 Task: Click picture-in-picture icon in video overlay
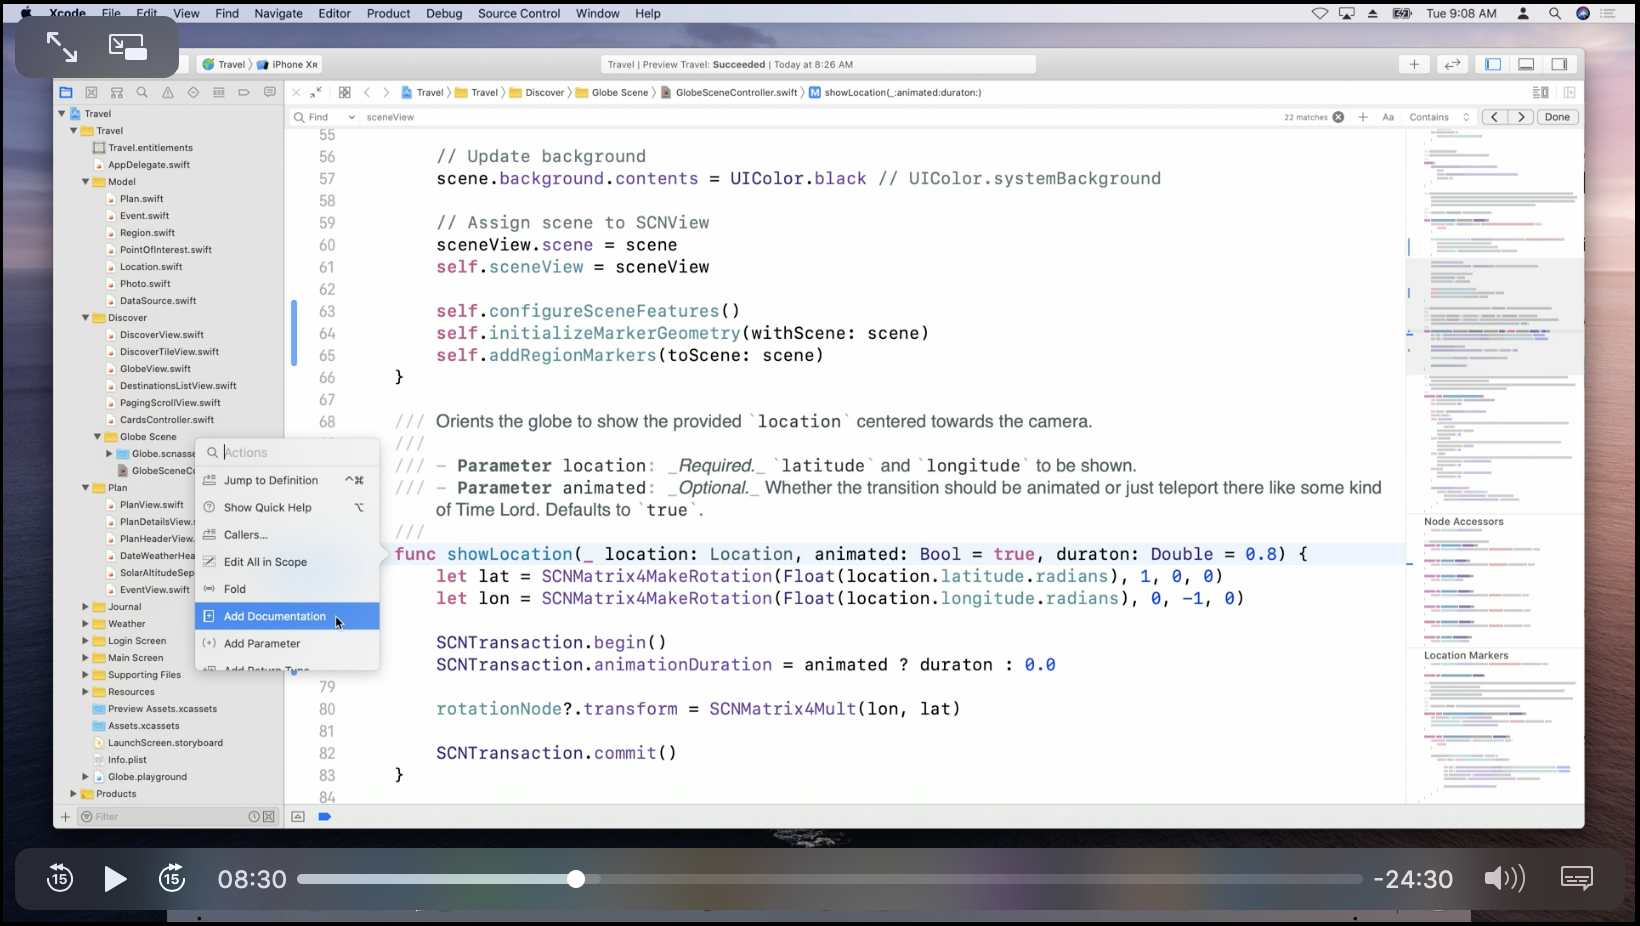pos(128,47)
